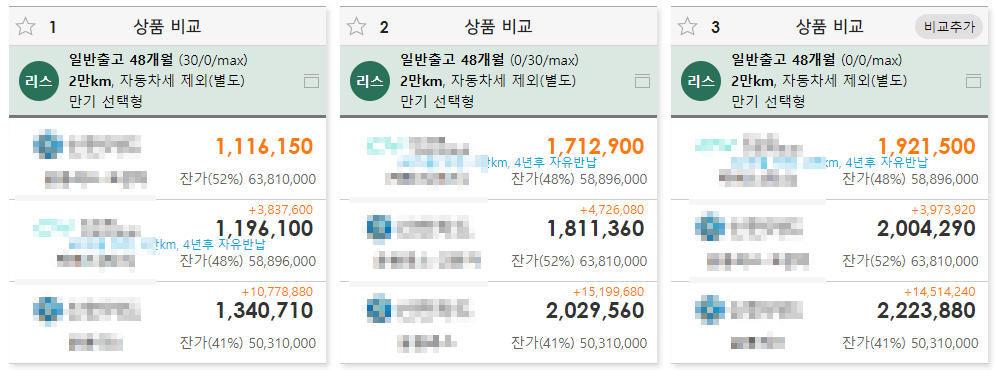This screenshot has width=996, height=370.
Task: Click the 상품 비교 title of card 2
Action: coord(499,27)
